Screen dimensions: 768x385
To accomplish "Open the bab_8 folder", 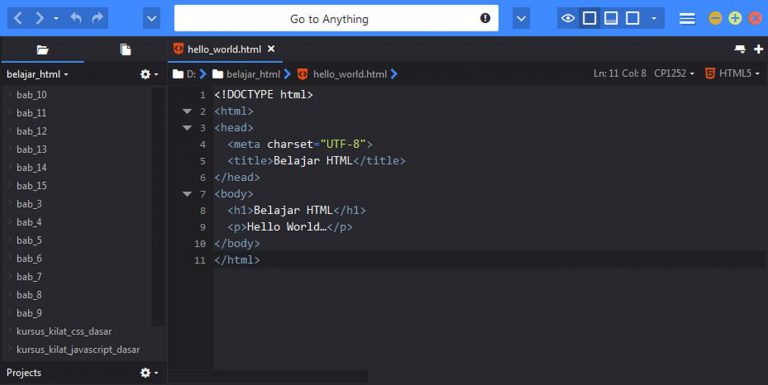I will pyautogui.click(x=29, y=295).
